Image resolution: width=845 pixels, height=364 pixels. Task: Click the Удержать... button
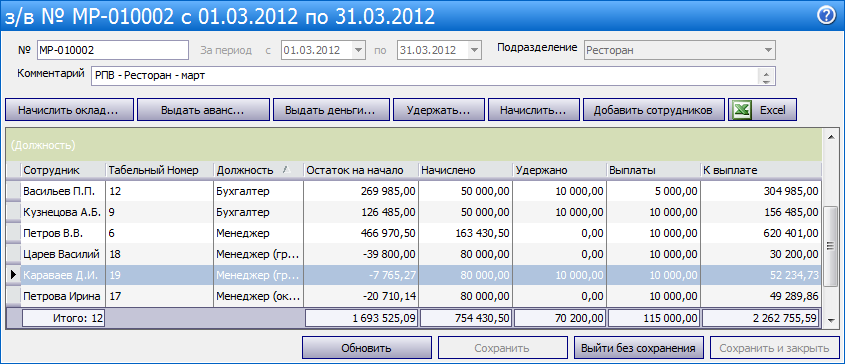(439, 110)
